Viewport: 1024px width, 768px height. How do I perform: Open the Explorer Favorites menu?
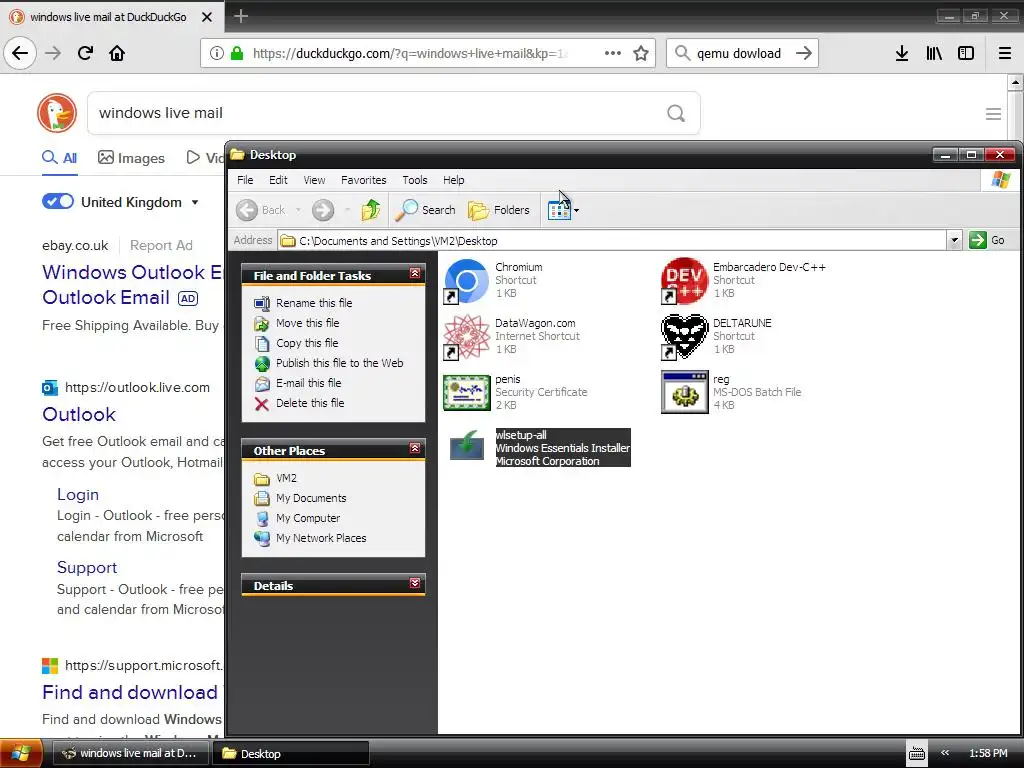(x=364, y=180)
